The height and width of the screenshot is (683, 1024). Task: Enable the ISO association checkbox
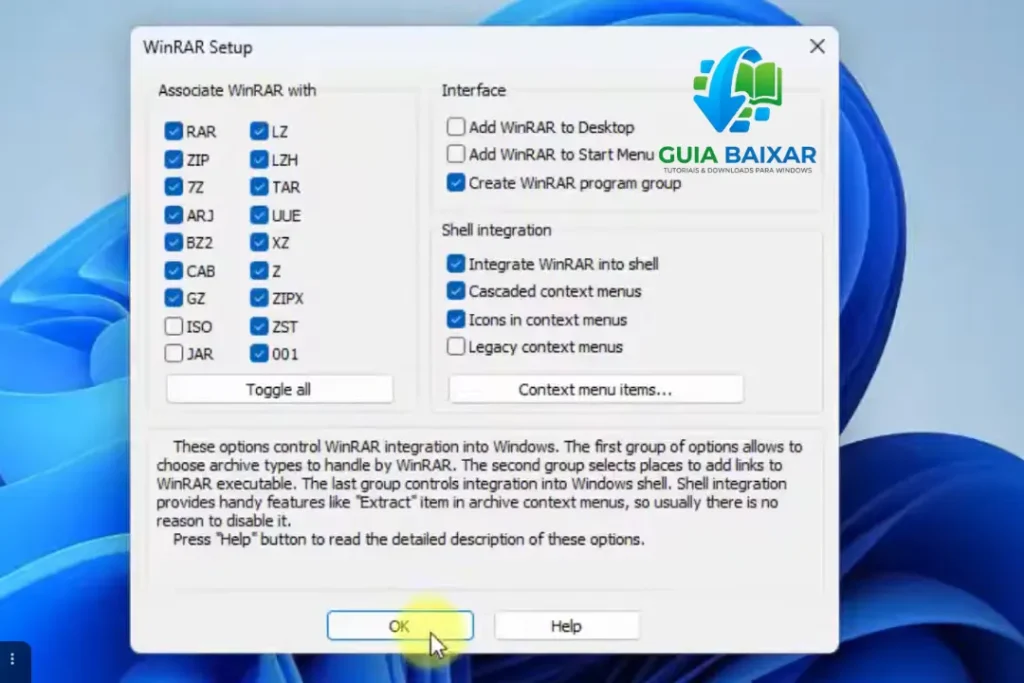[x=174, y=326]
